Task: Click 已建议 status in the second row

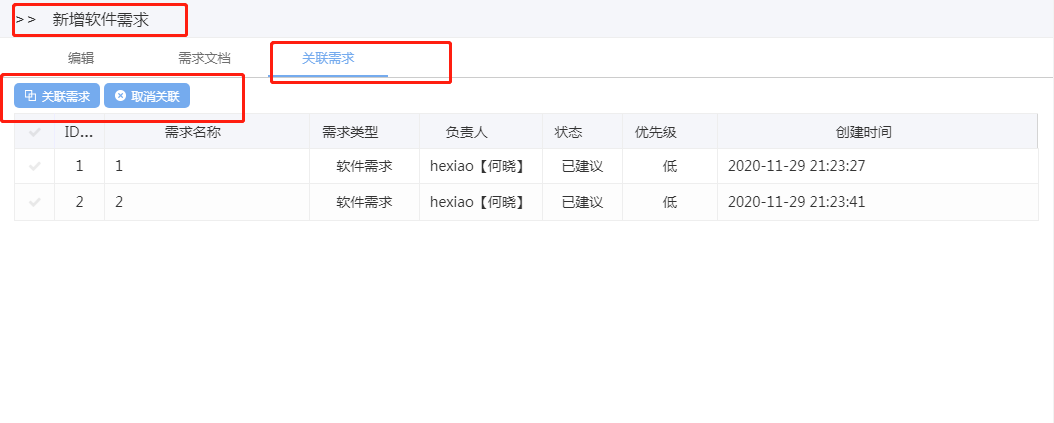Action: pos(582,202)
